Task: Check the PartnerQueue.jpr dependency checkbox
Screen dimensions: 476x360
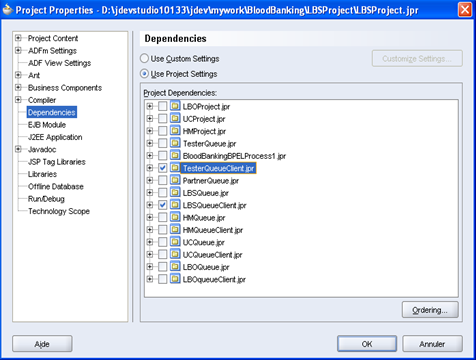Action: pos(162,180)
